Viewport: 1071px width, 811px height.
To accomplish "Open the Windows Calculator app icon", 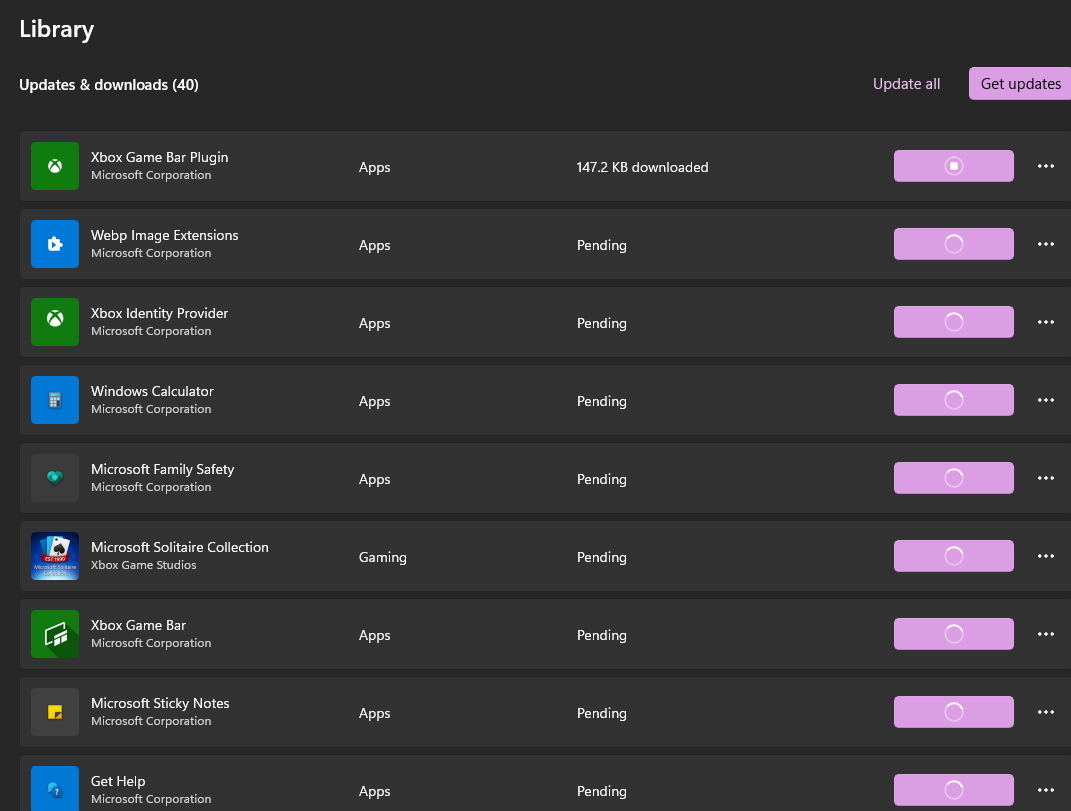I will pyautogui.click(x=55, y=400).
